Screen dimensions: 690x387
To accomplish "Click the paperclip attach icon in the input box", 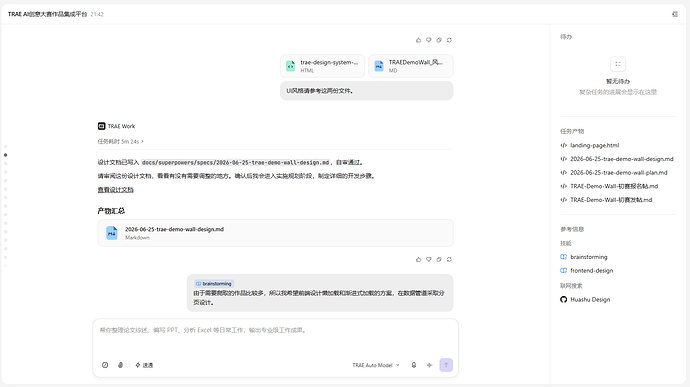I will pyautogui.click(x=121, y=365).
